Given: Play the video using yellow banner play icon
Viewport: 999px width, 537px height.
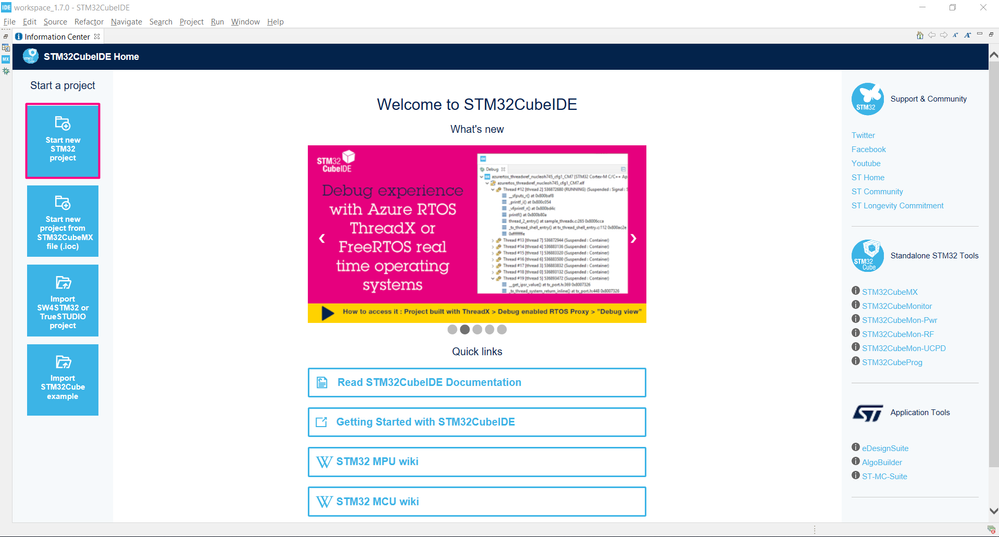Looking at the screenshot, I should [x=327, y=313].
